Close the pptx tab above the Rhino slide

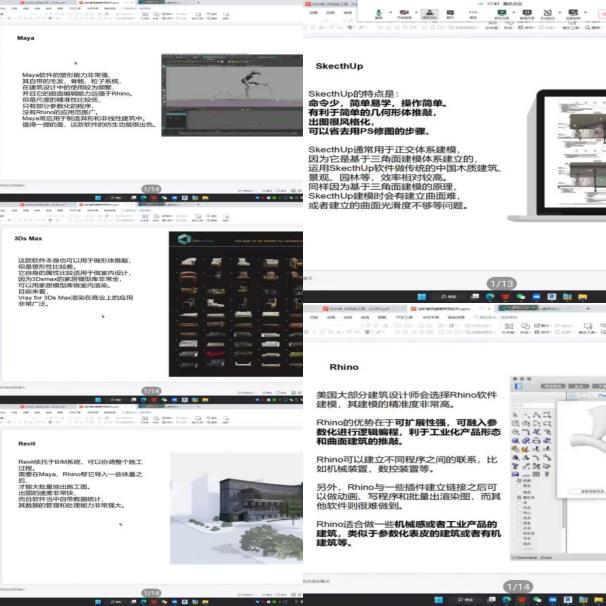pyautogui.click(x=489, y=309)
